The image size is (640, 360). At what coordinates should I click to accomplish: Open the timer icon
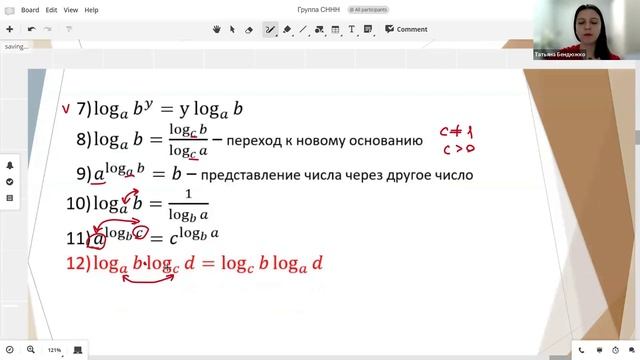(616, 350)
